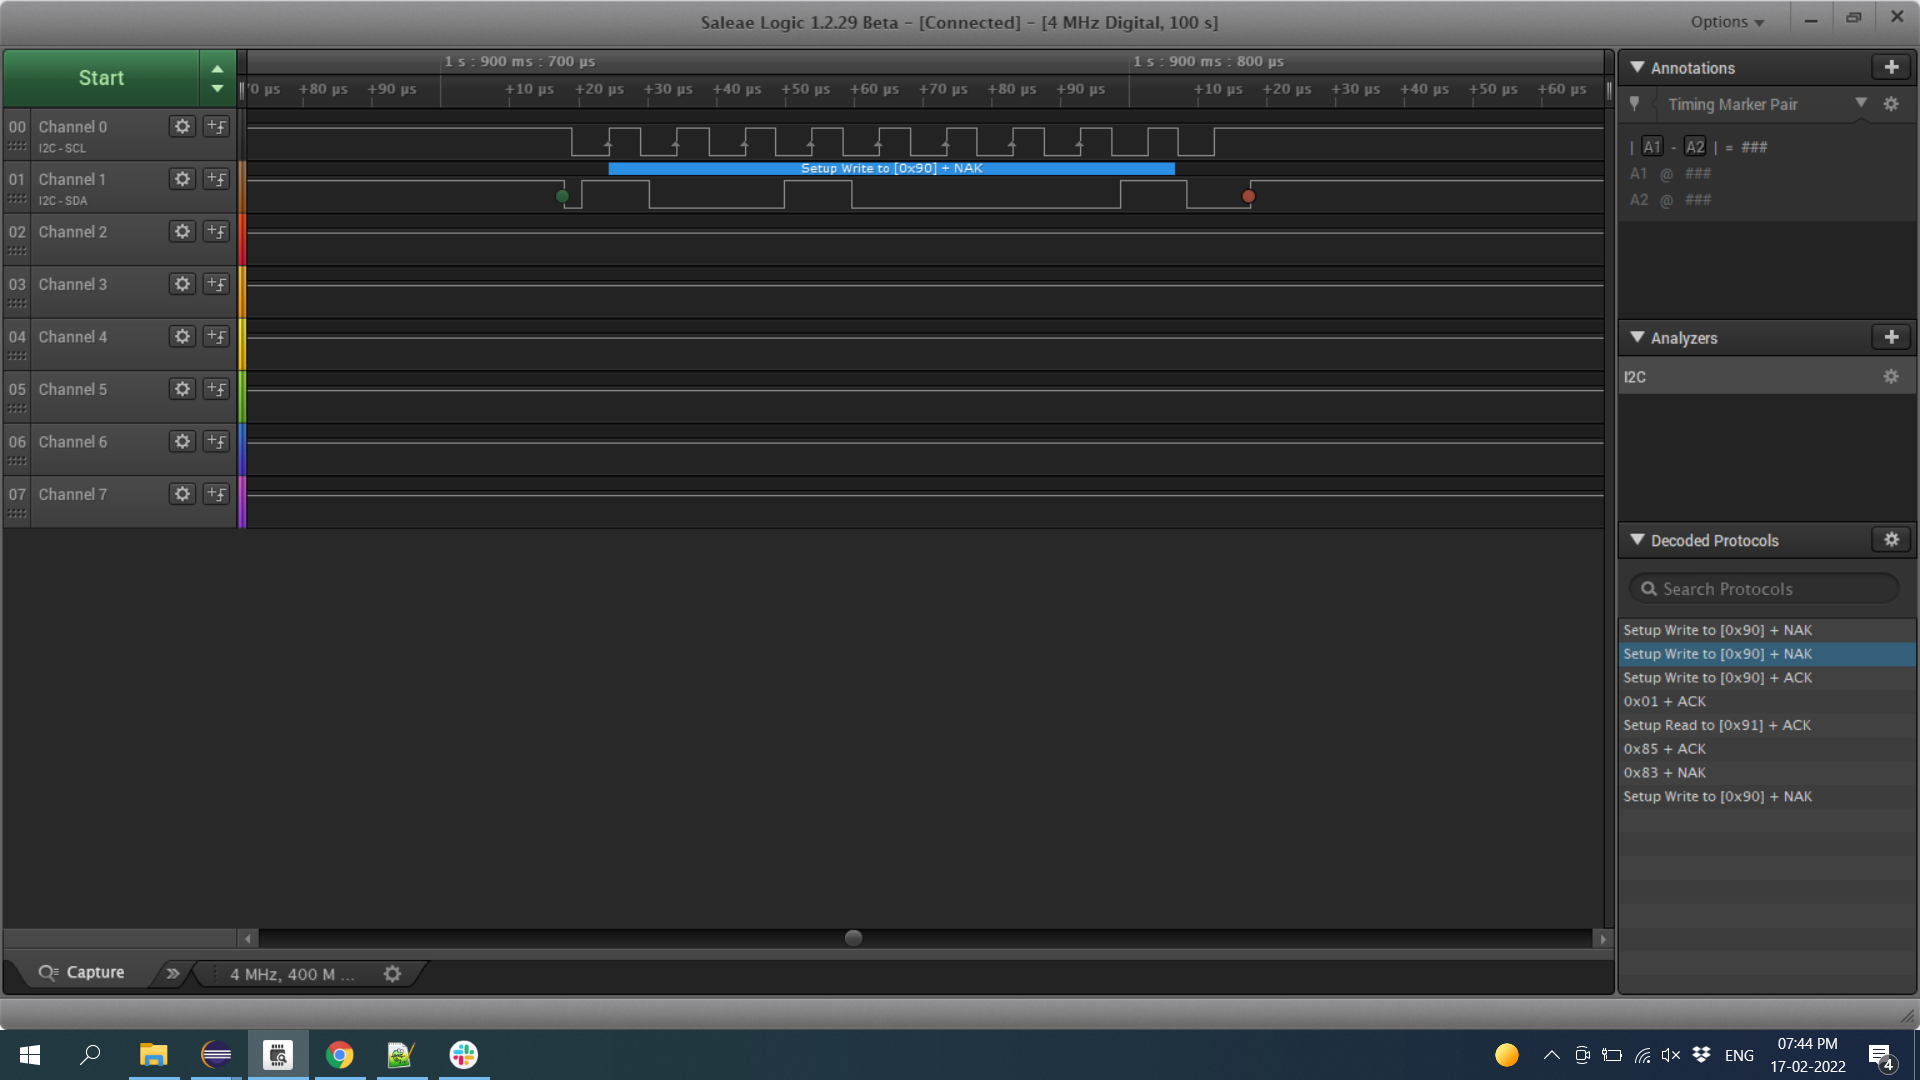Select 0x83 + NAK decoded row
This screenshot has width=1920, height=1080.
point(1767,773)
